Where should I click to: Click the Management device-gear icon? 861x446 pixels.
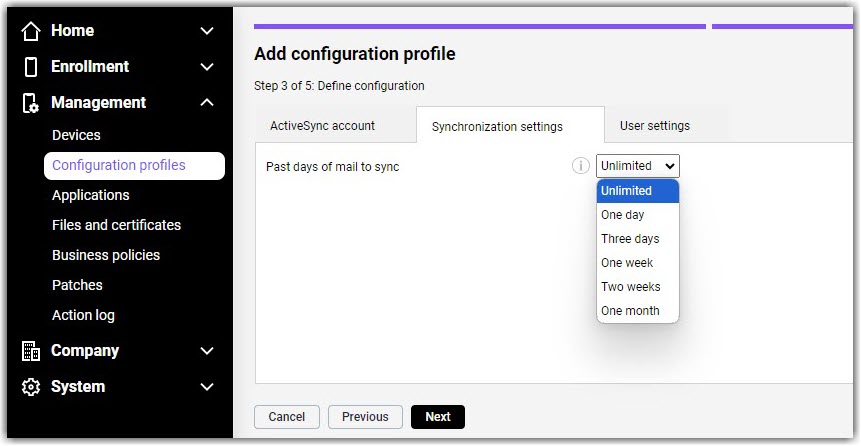[x=31, y=103]
